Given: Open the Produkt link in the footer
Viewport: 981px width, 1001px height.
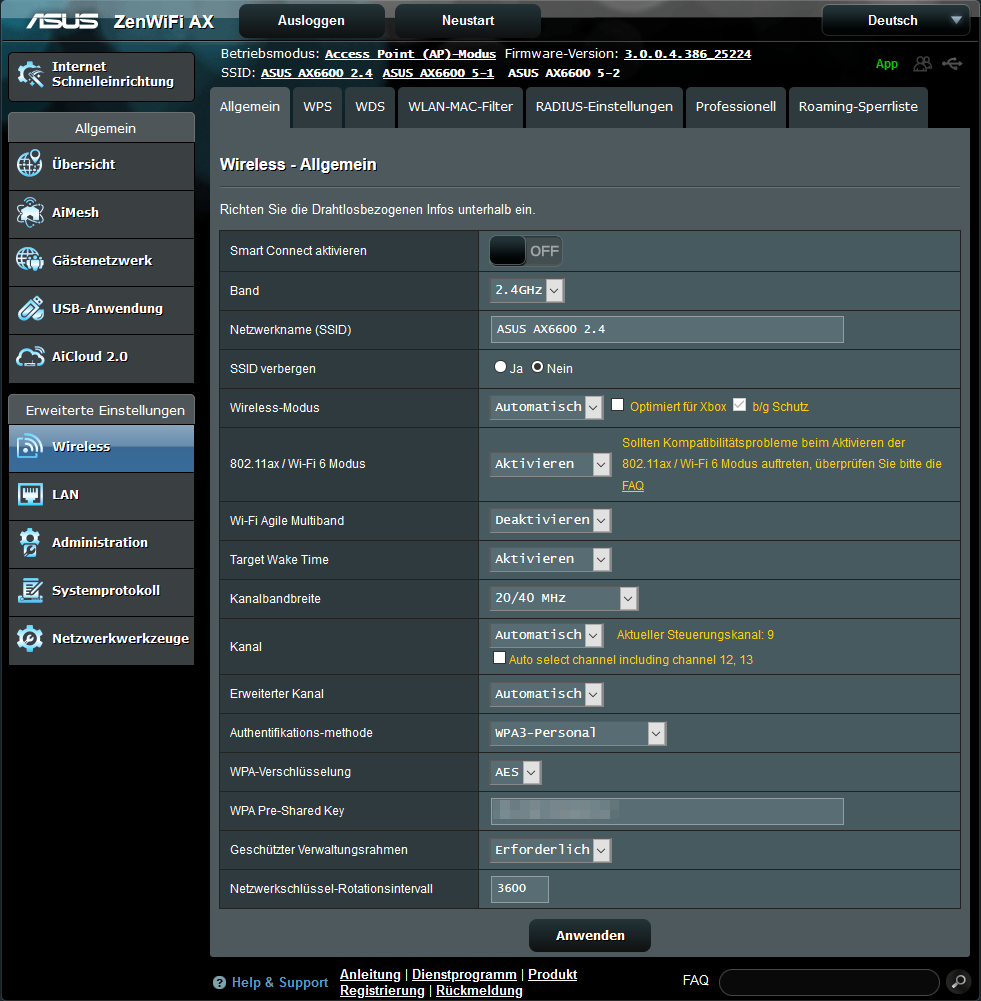Looking at the screenshot, I should (x=553, y=975).
